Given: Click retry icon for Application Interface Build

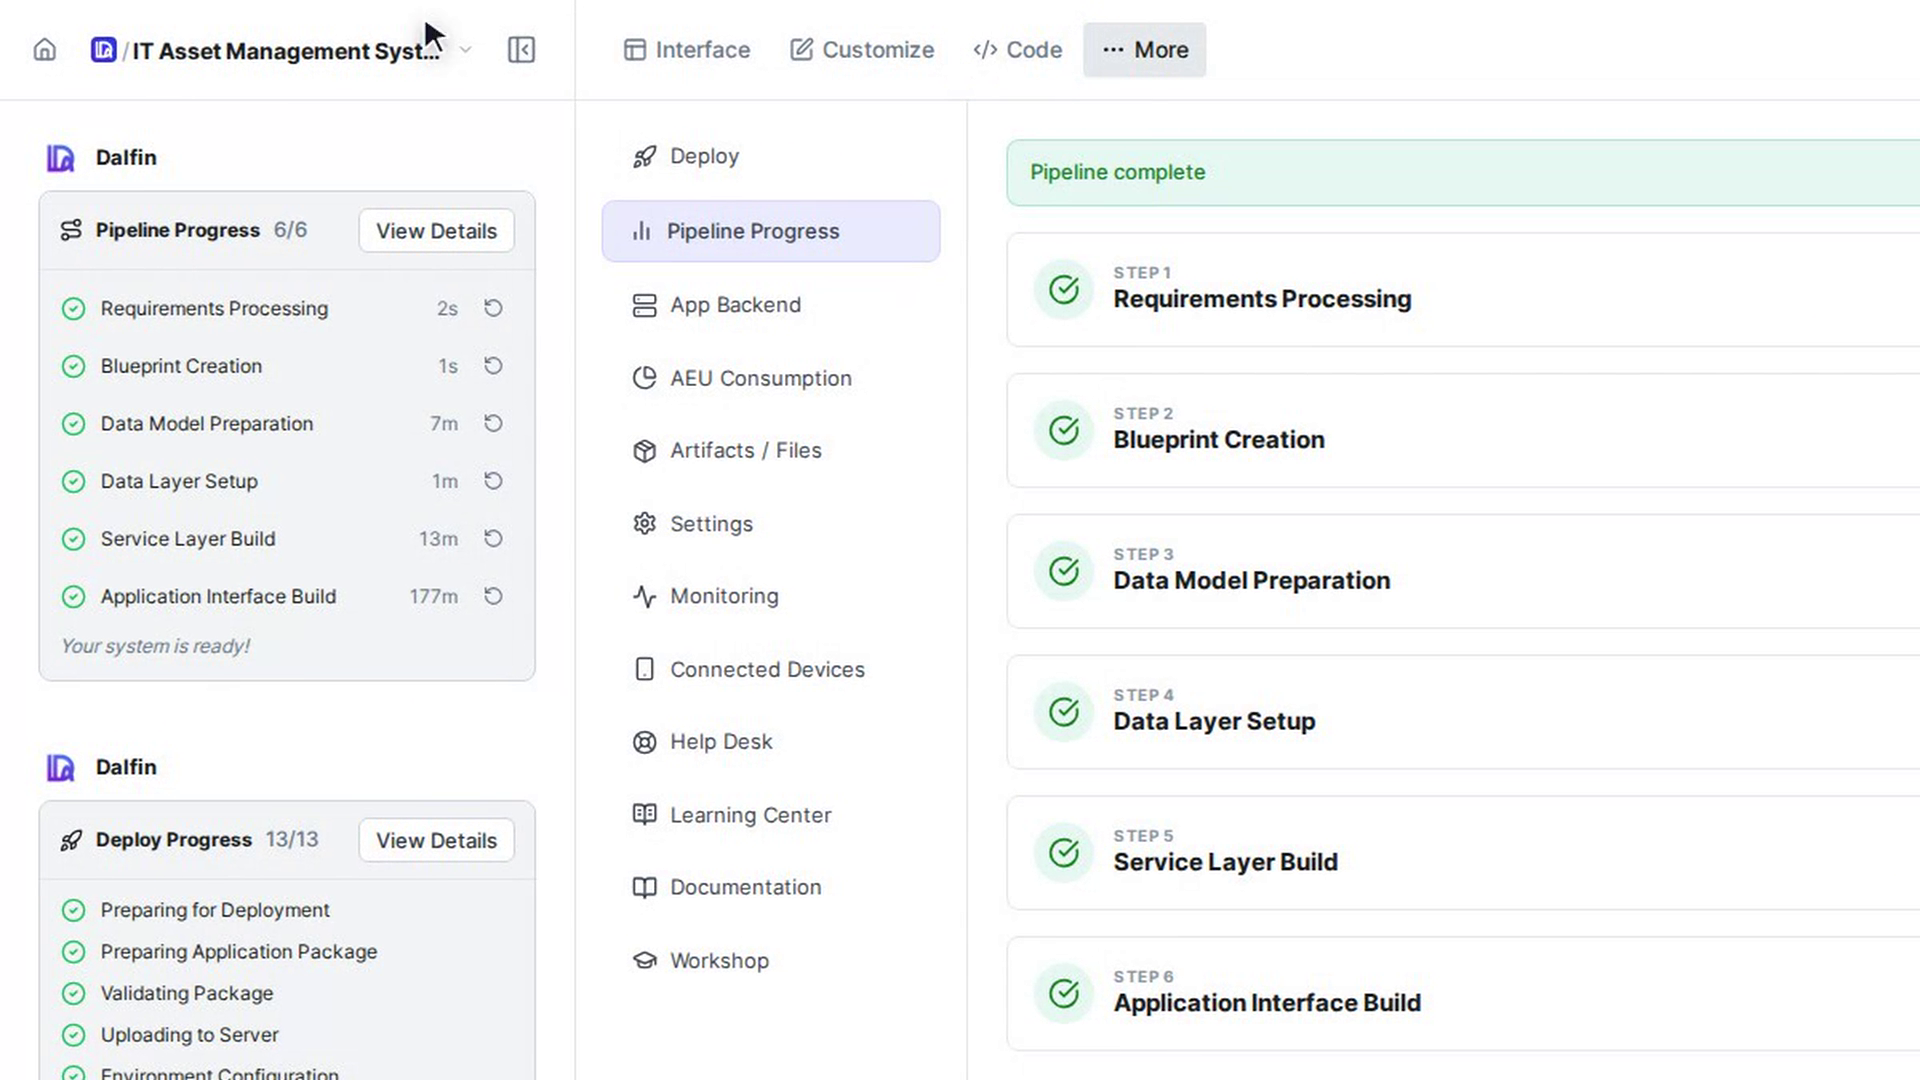Looking at the screenshot, I should 493,596.
